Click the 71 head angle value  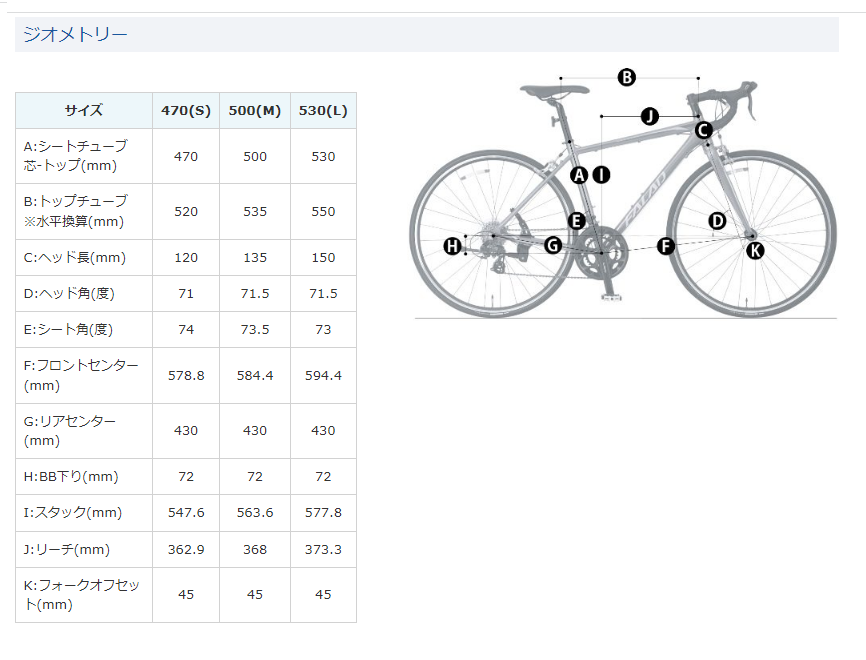186,293
